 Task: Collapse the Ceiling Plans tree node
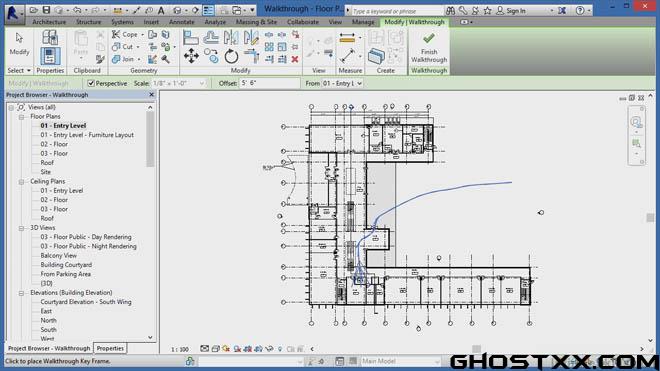[21, 181]
